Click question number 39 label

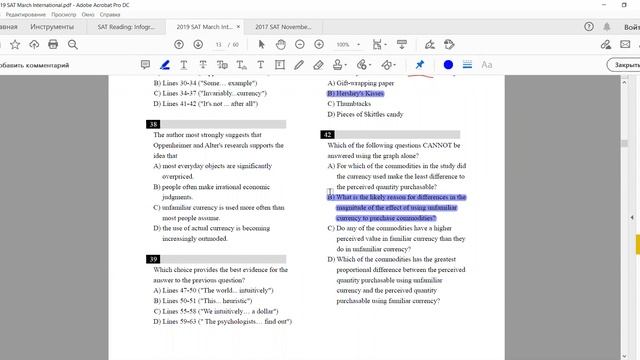point(153,259)
